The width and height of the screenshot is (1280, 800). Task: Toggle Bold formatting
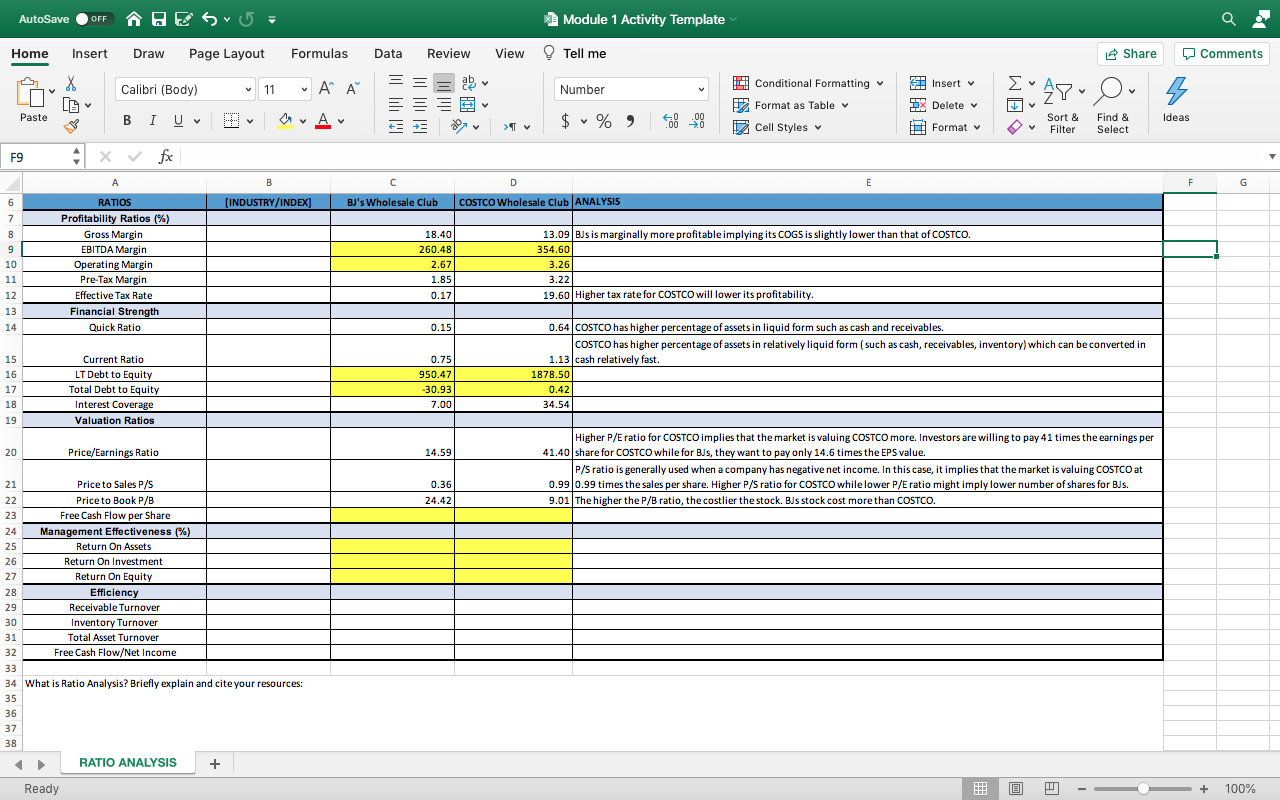coord(127,121)
